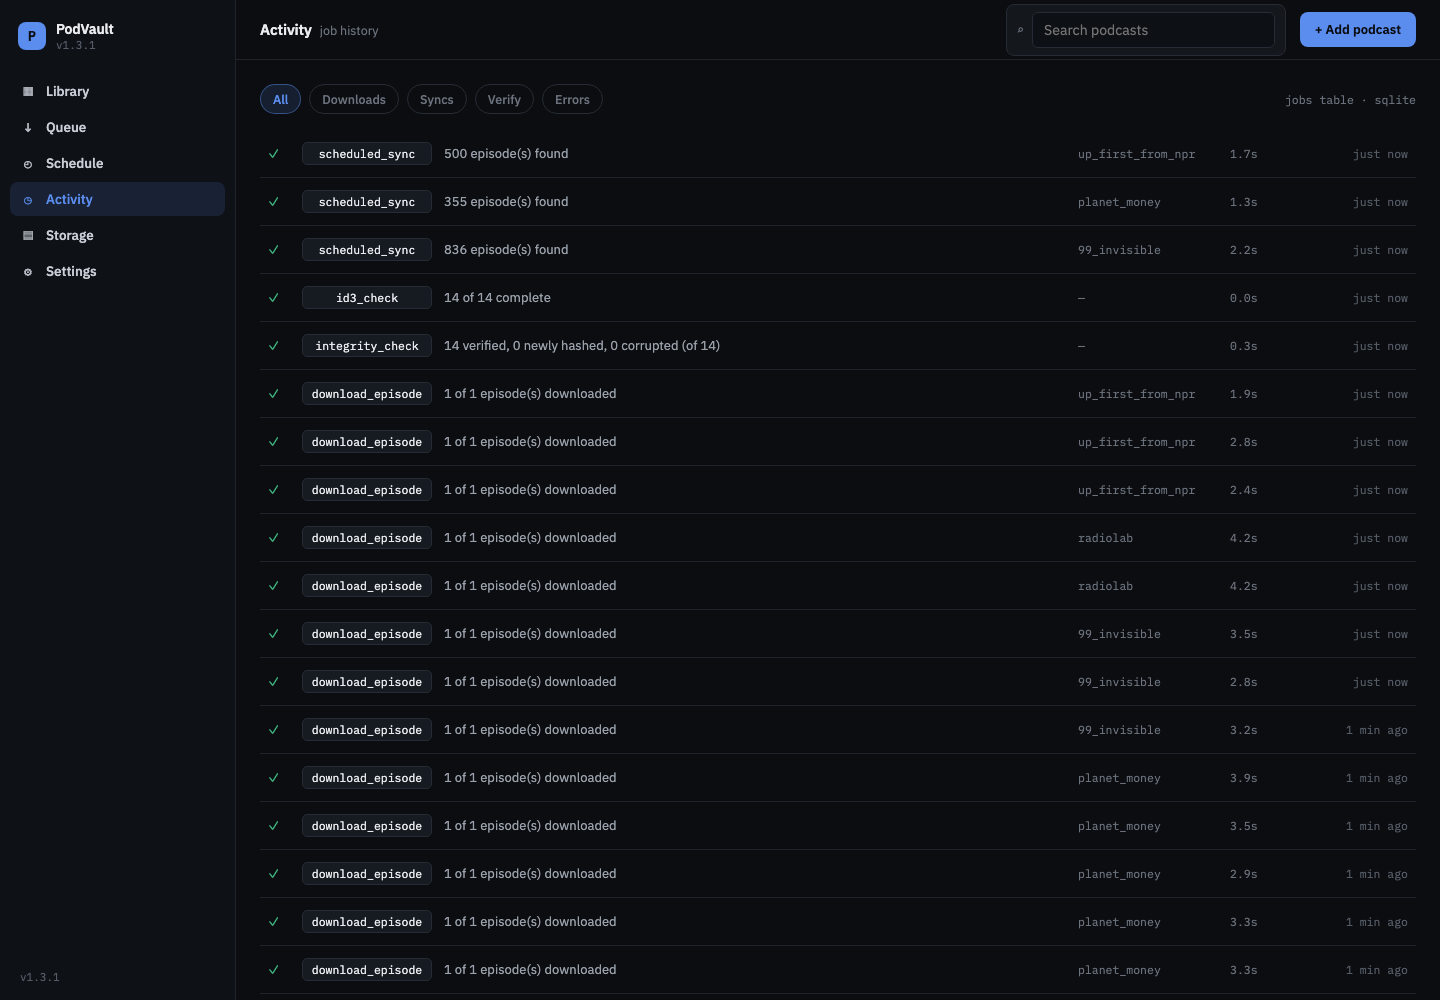Click the 1.7s duration value
The height and width of the screenshot is (1000, 1440).
coord(1243,154)
